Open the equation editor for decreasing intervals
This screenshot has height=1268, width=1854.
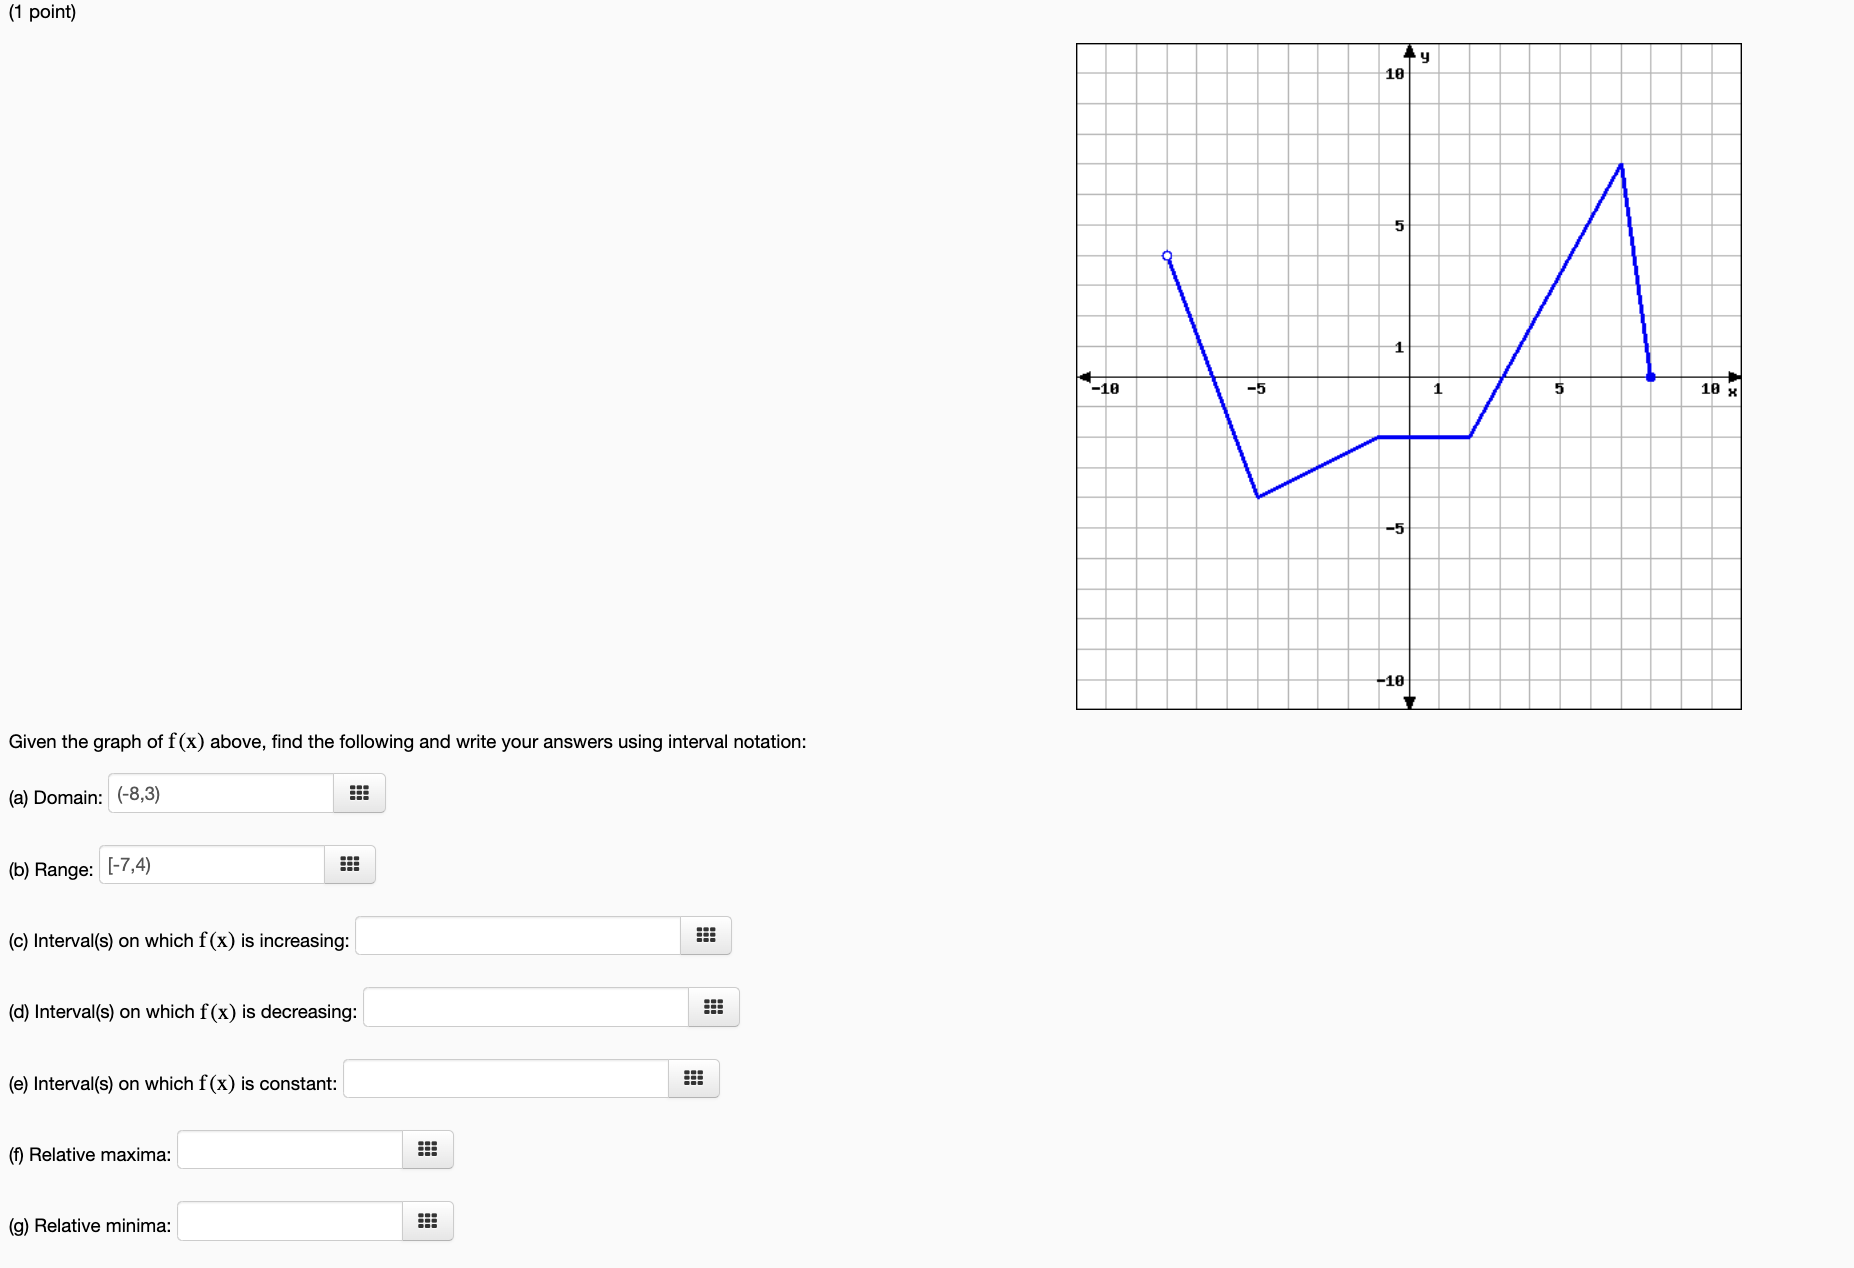click(x=713, y=1007)
